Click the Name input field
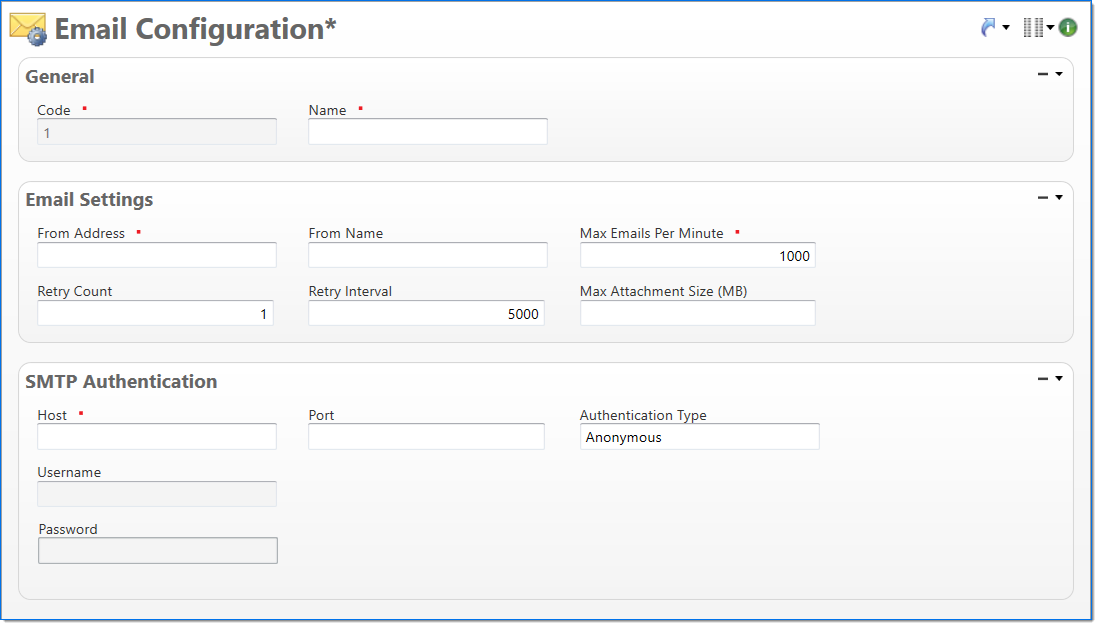 pos(427,132)
